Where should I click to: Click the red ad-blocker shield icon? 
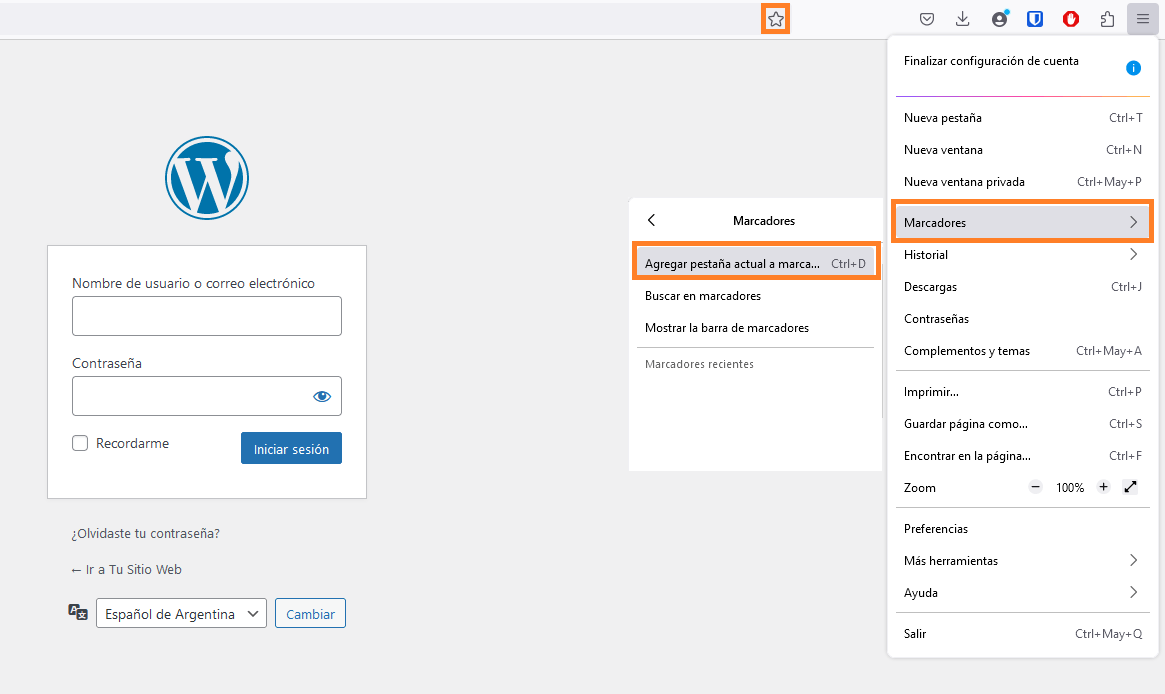point(1070,19)
